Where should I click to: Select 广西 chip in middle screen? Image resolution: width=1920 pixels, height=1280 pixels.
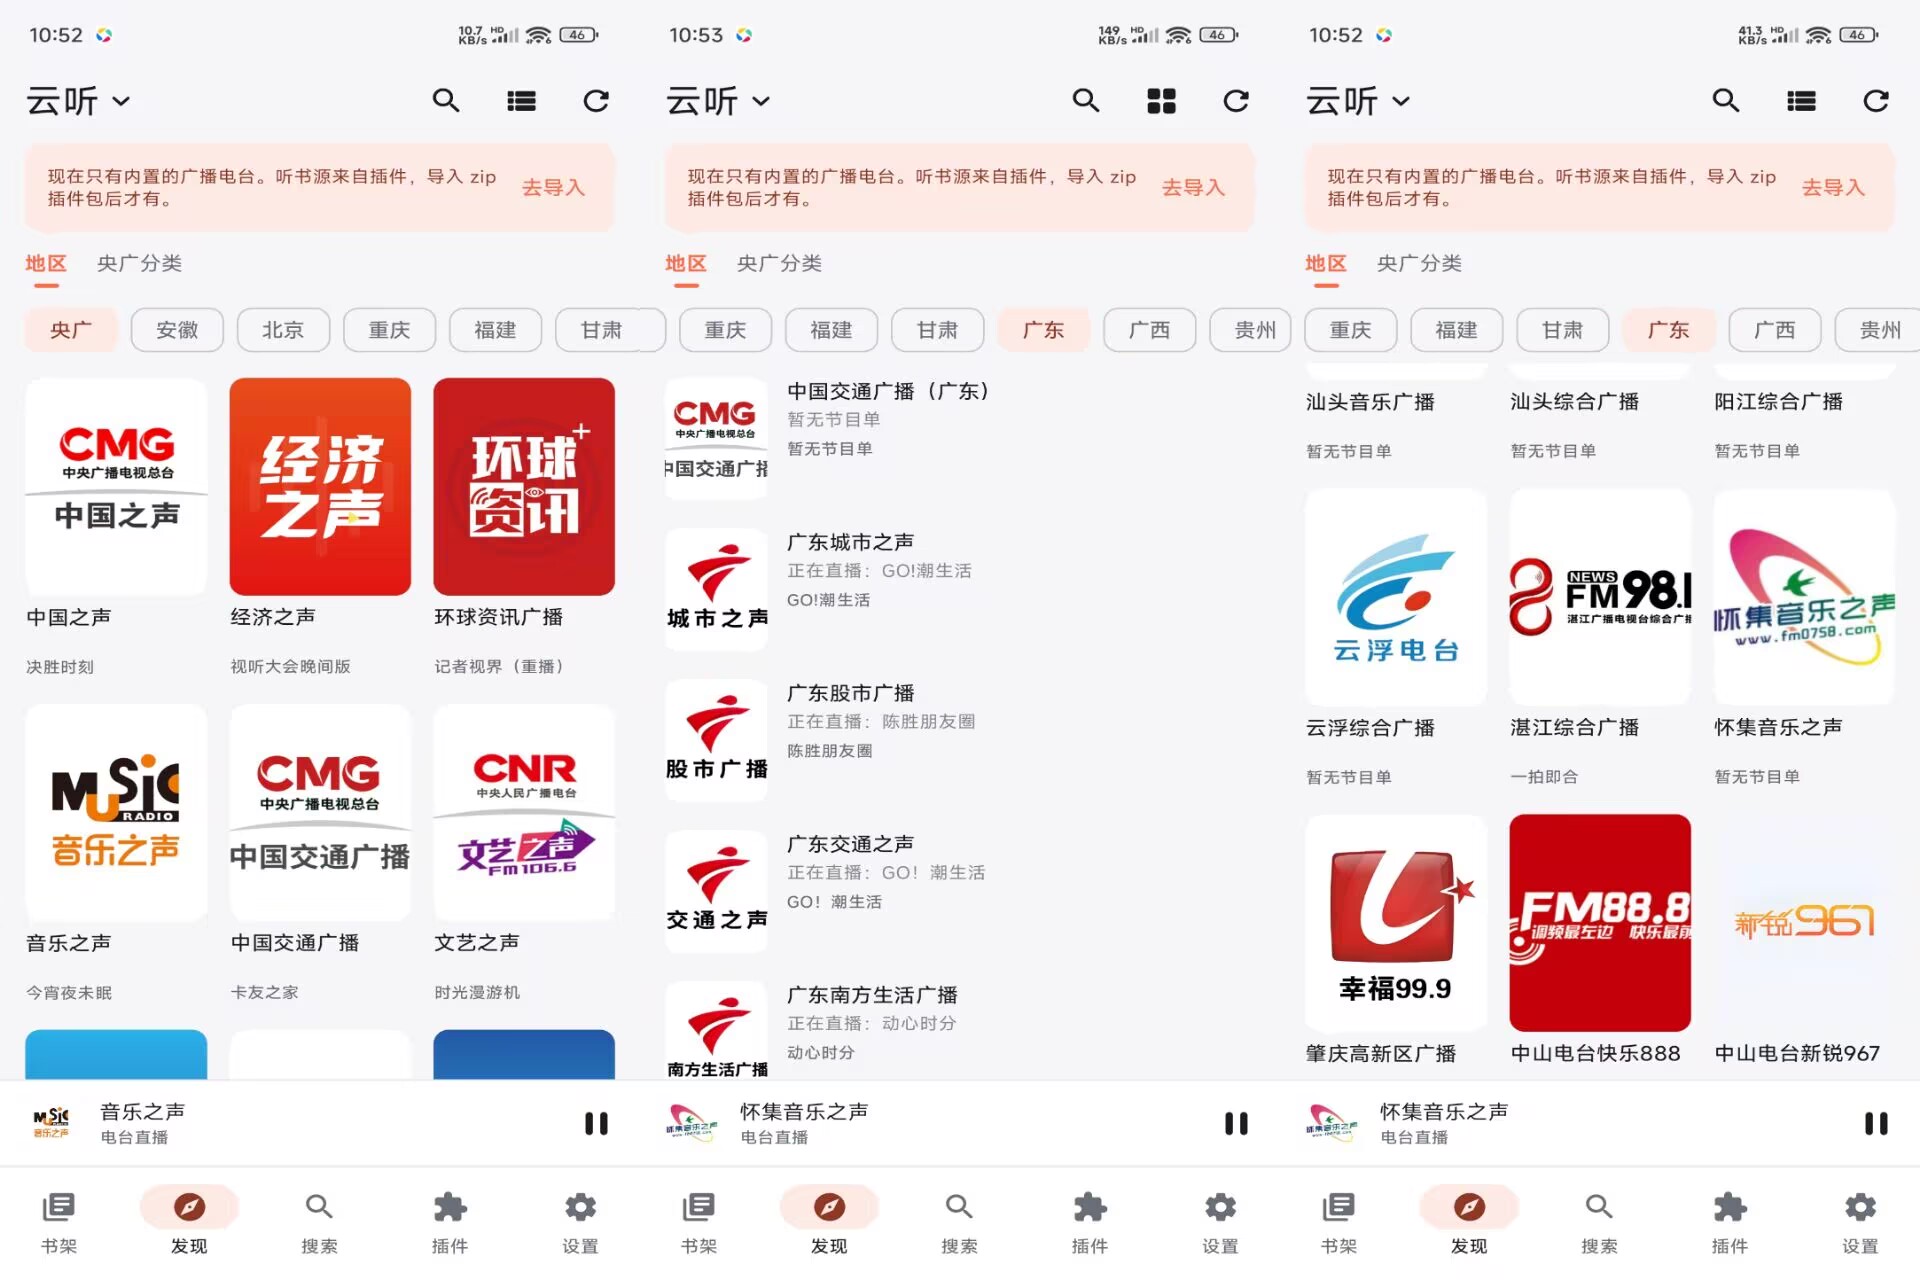[1149, 330]
